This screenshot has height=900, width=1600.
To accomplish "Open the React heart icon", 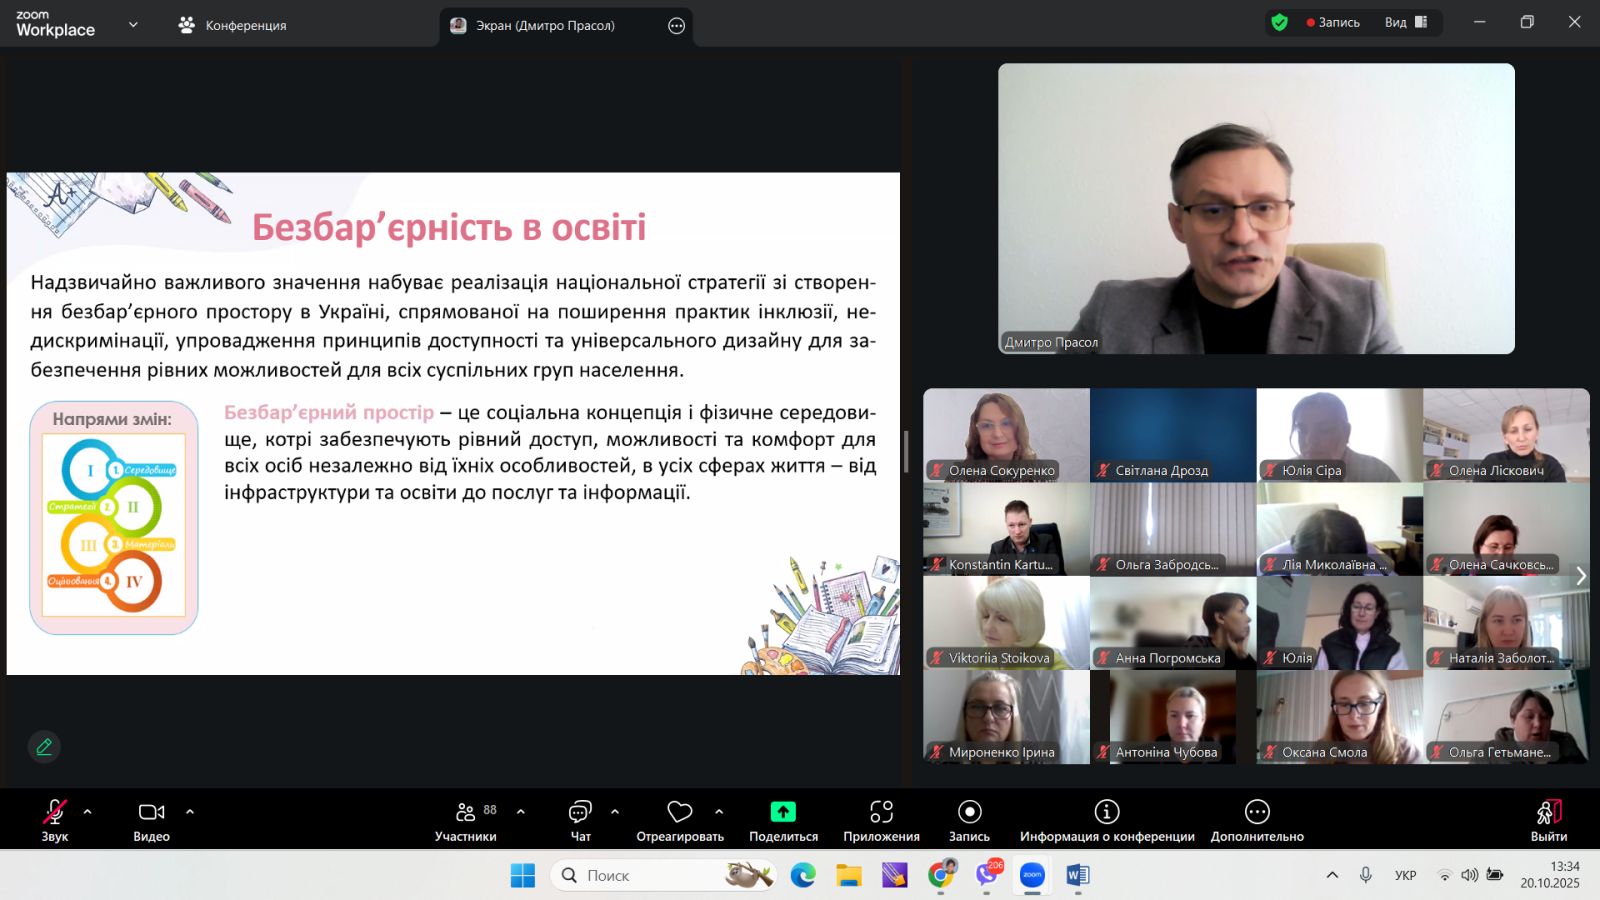I will click(x=680, y=812).
